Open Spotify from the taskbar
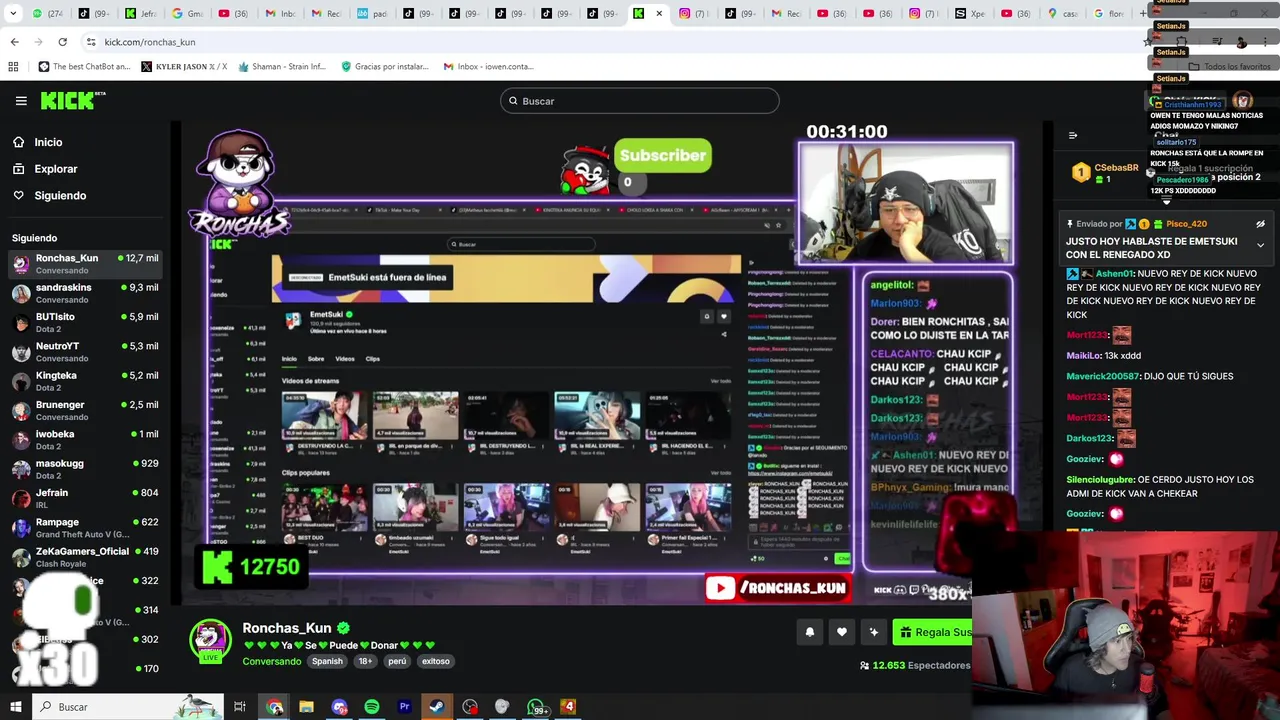The height and width of the screenshot is (720, 1280). point(372,707)
